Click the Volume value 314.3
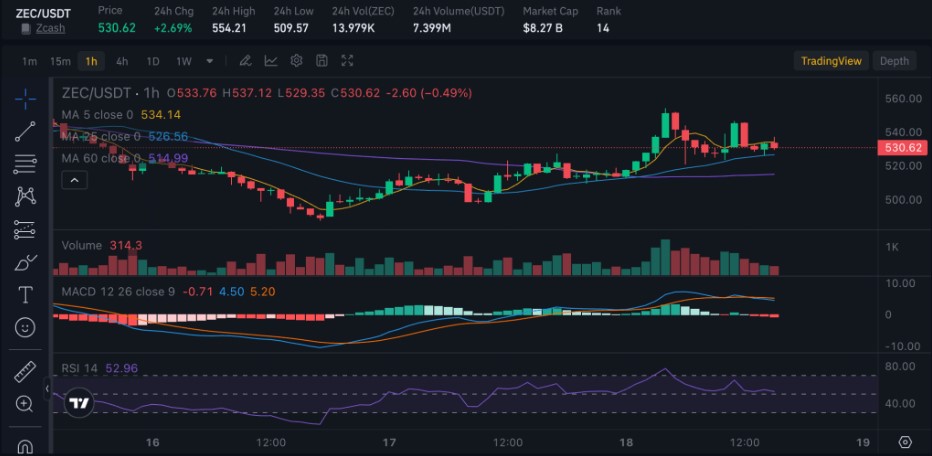Viewport: 932px width, 456px height. [125, 246]
